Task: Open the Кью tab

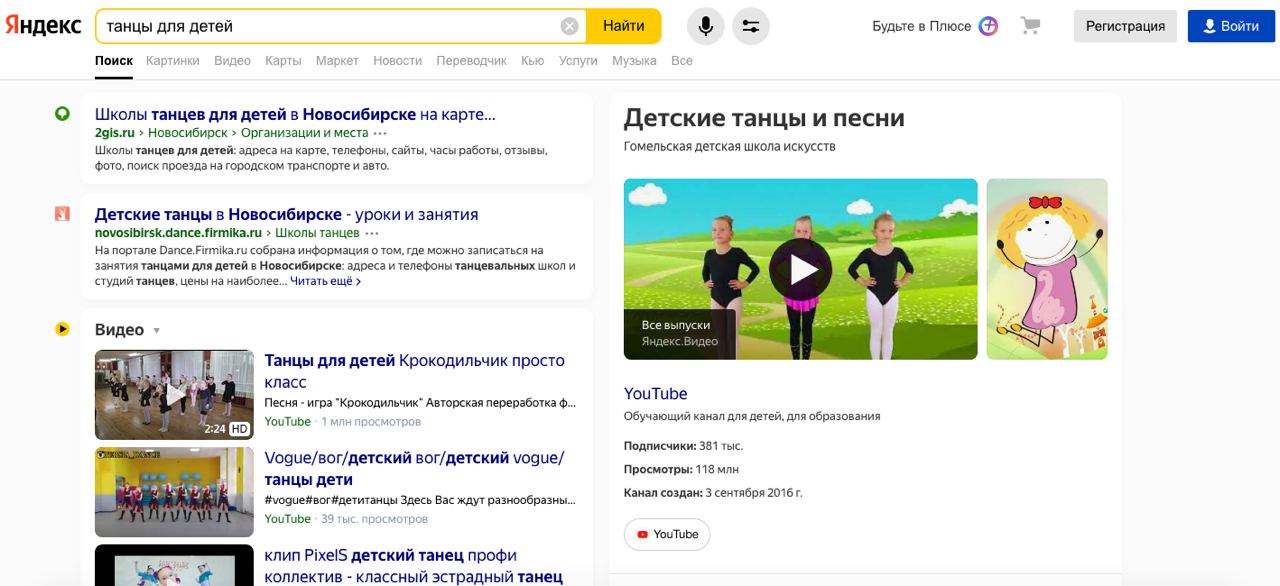Action: click(533, 60)
